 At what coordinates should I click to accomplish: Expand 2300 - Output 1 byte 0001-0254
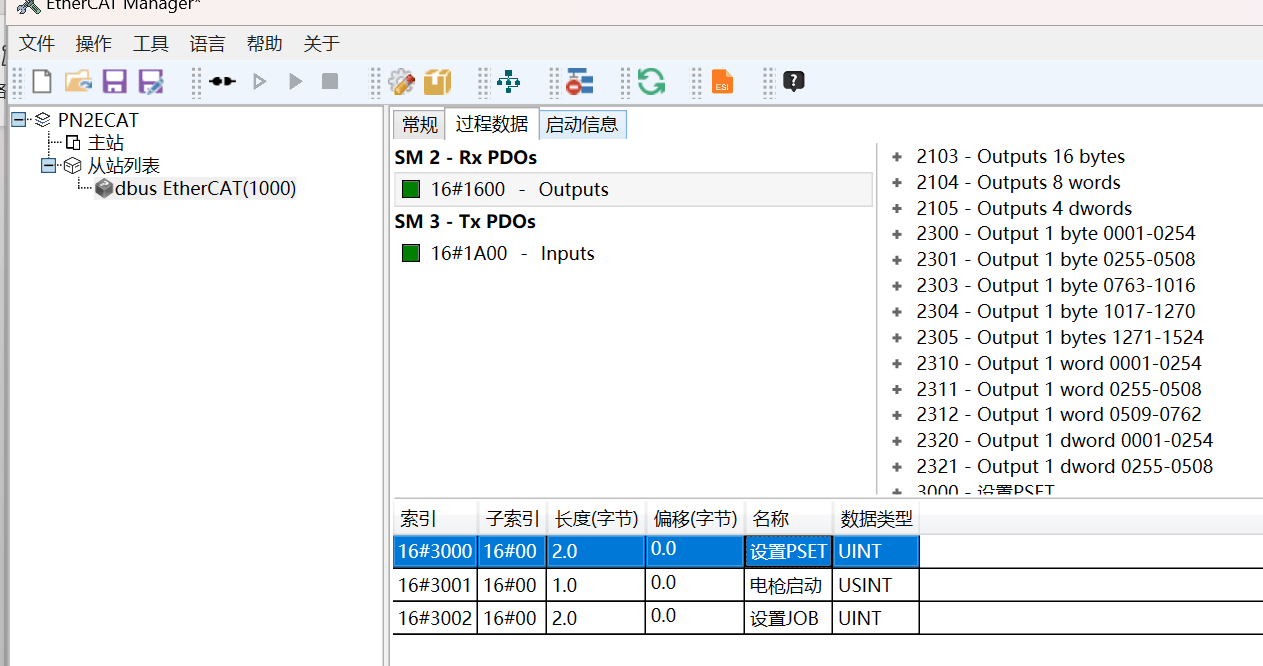coord(897,234)
